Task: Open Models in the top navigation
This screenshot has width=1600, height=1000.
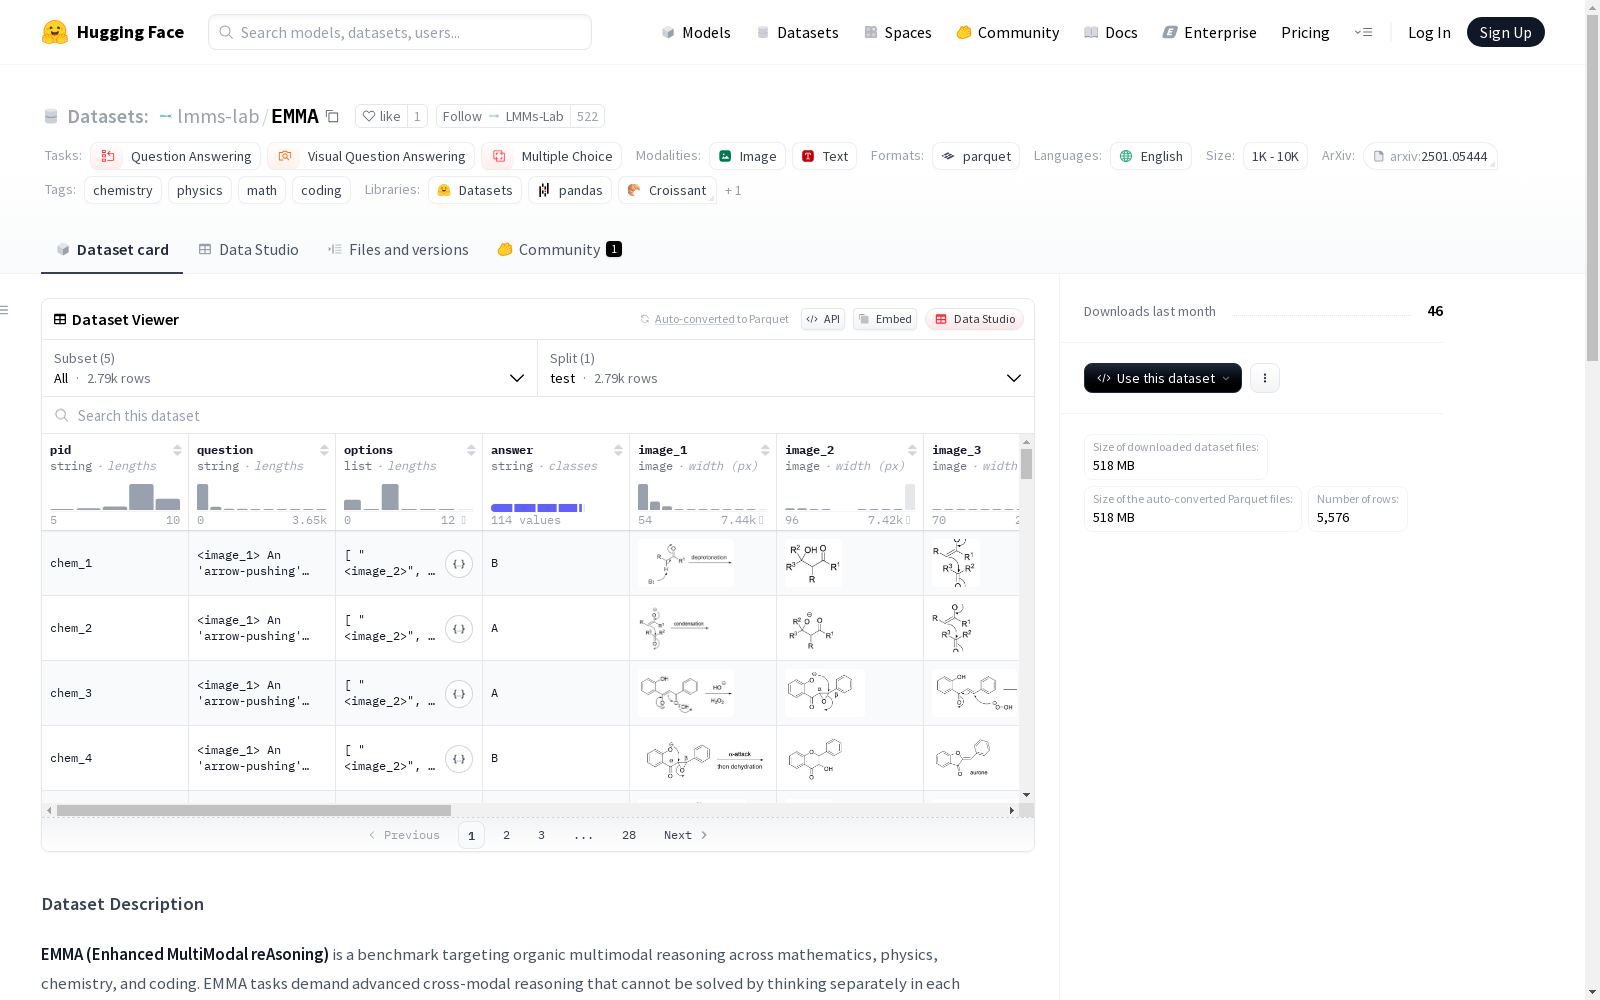Action: tap(696, 32)
